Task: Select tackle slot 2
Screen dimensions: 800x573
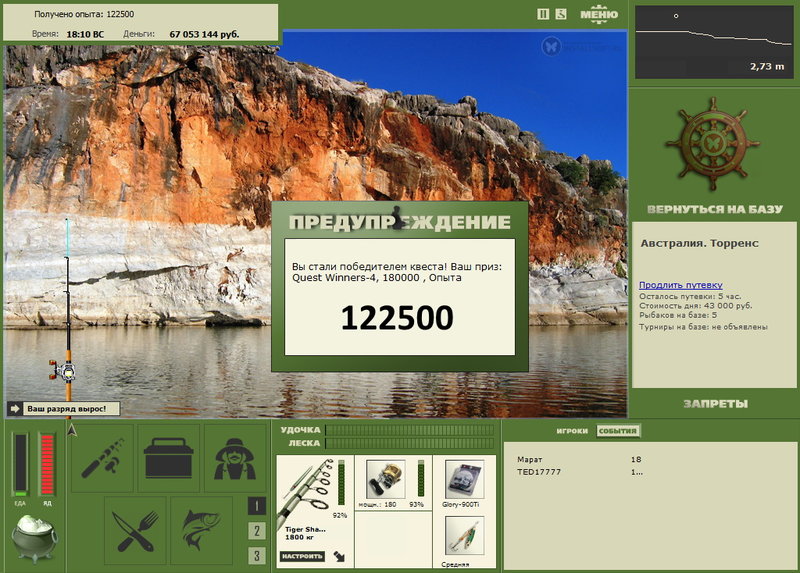Action: 257,531
